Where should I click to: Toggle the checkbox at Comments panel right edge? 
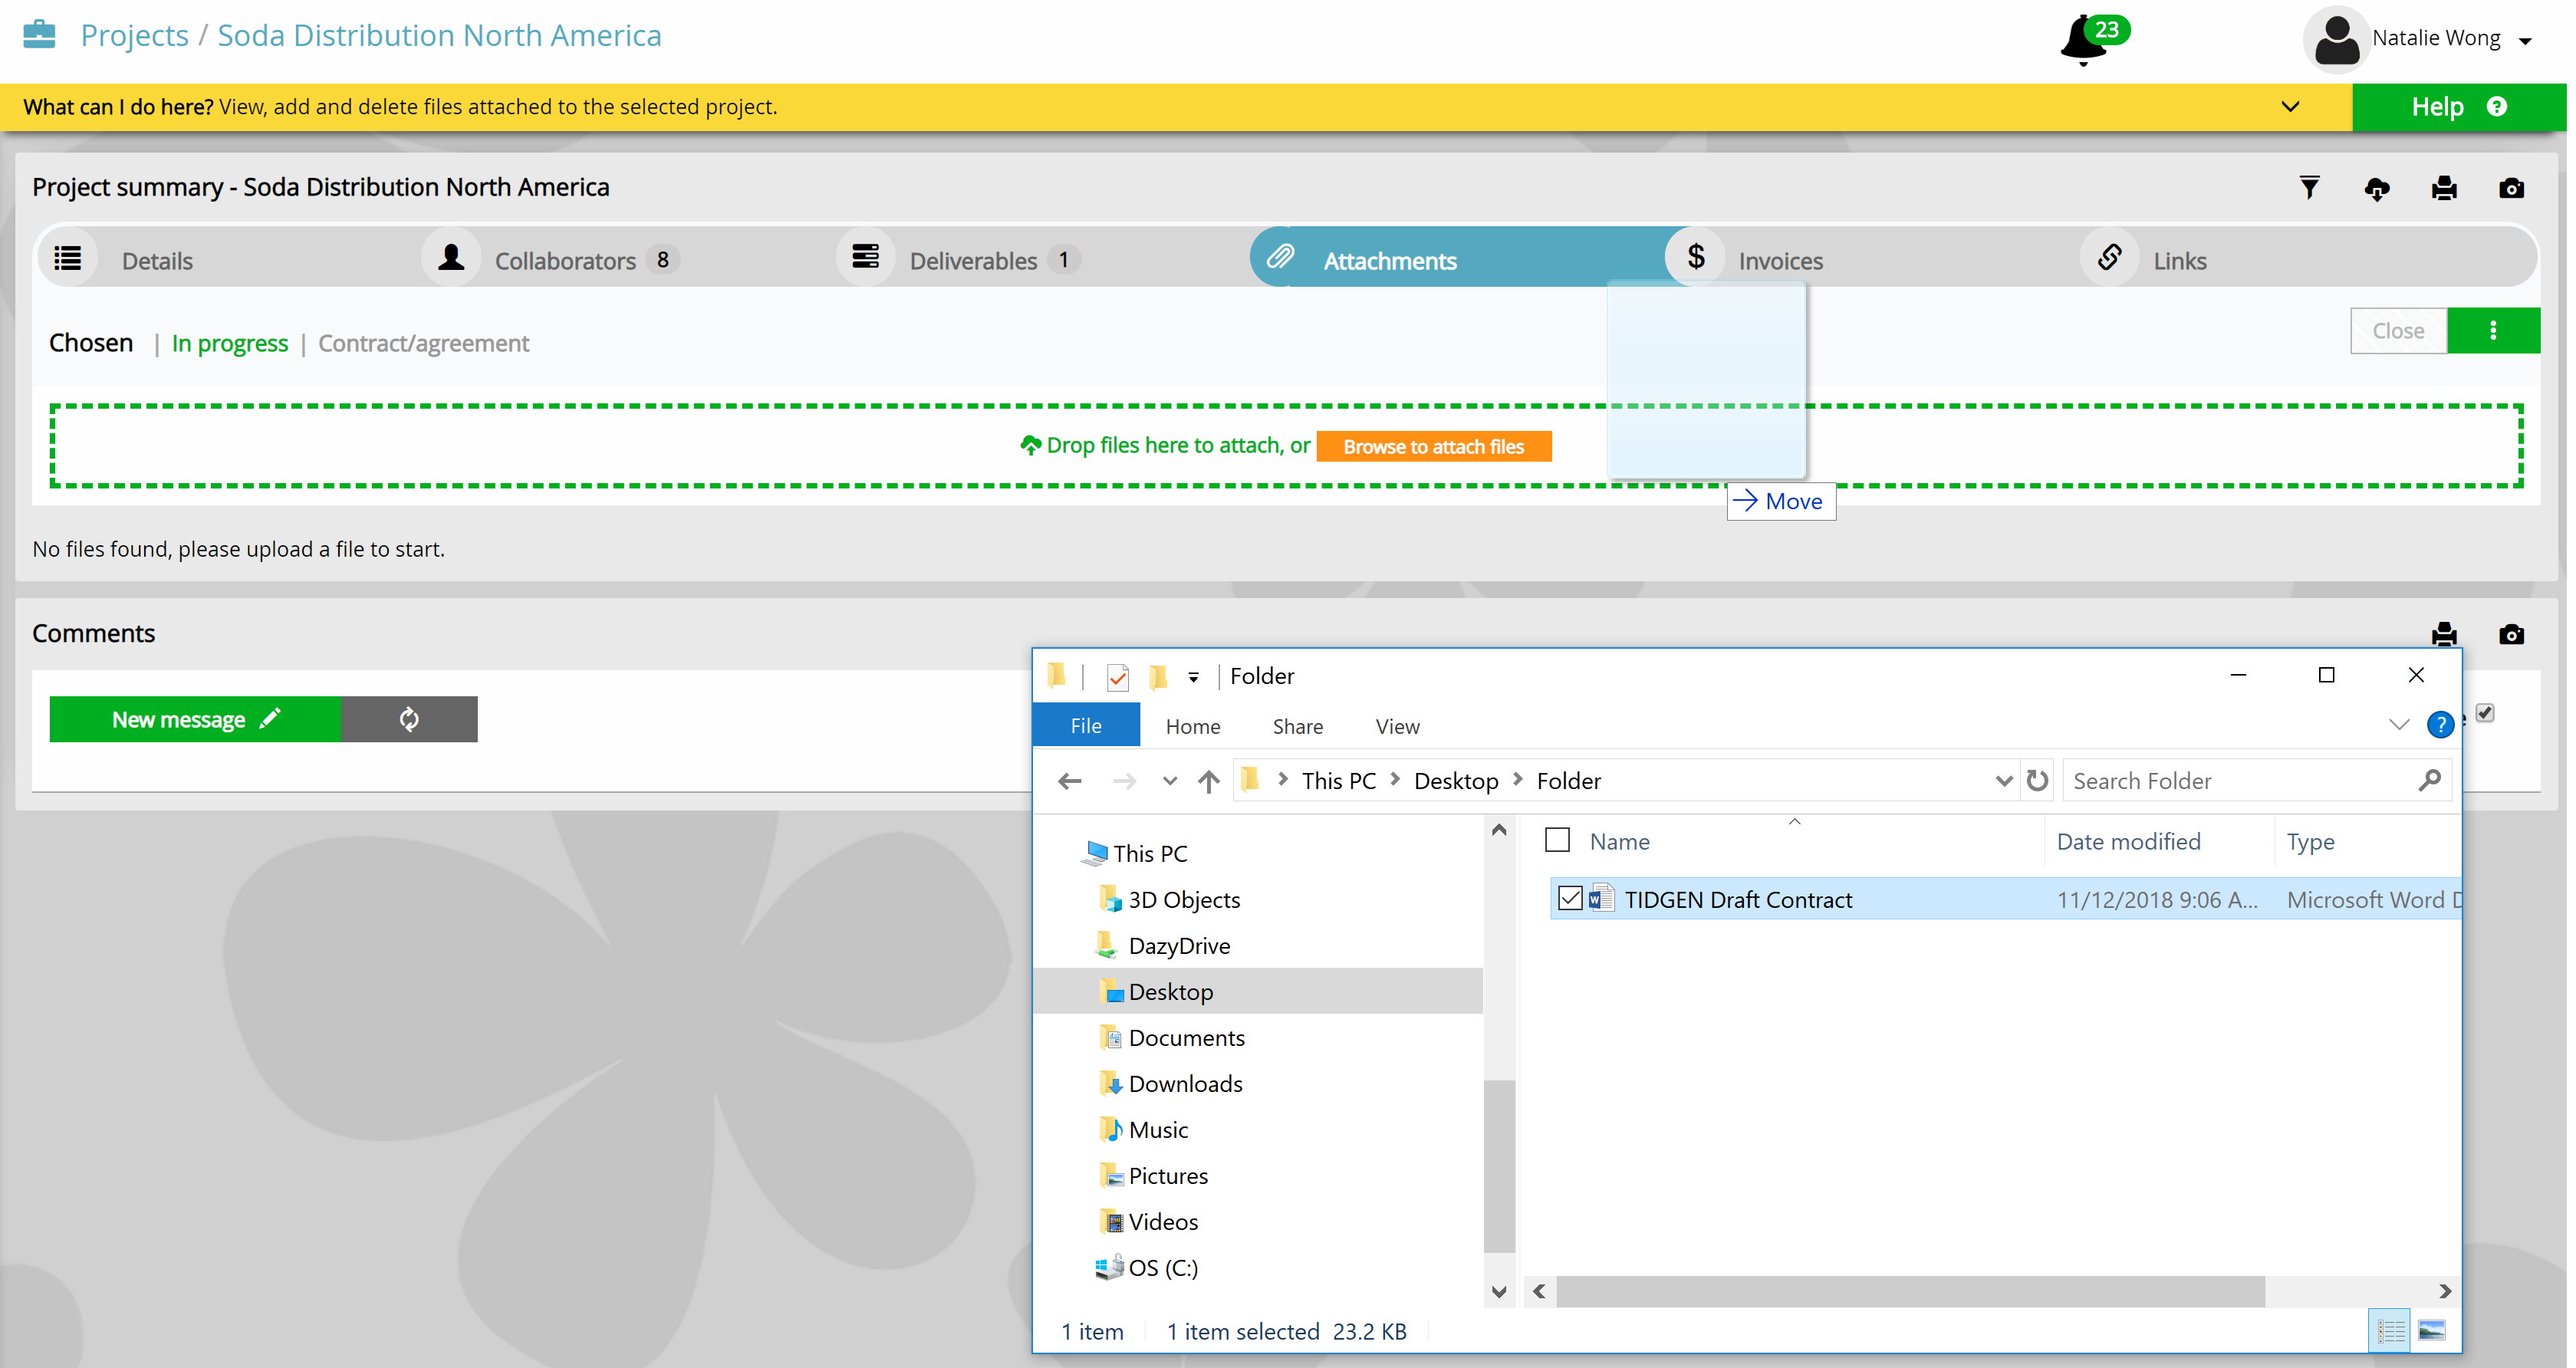(x=2484, y=713)
